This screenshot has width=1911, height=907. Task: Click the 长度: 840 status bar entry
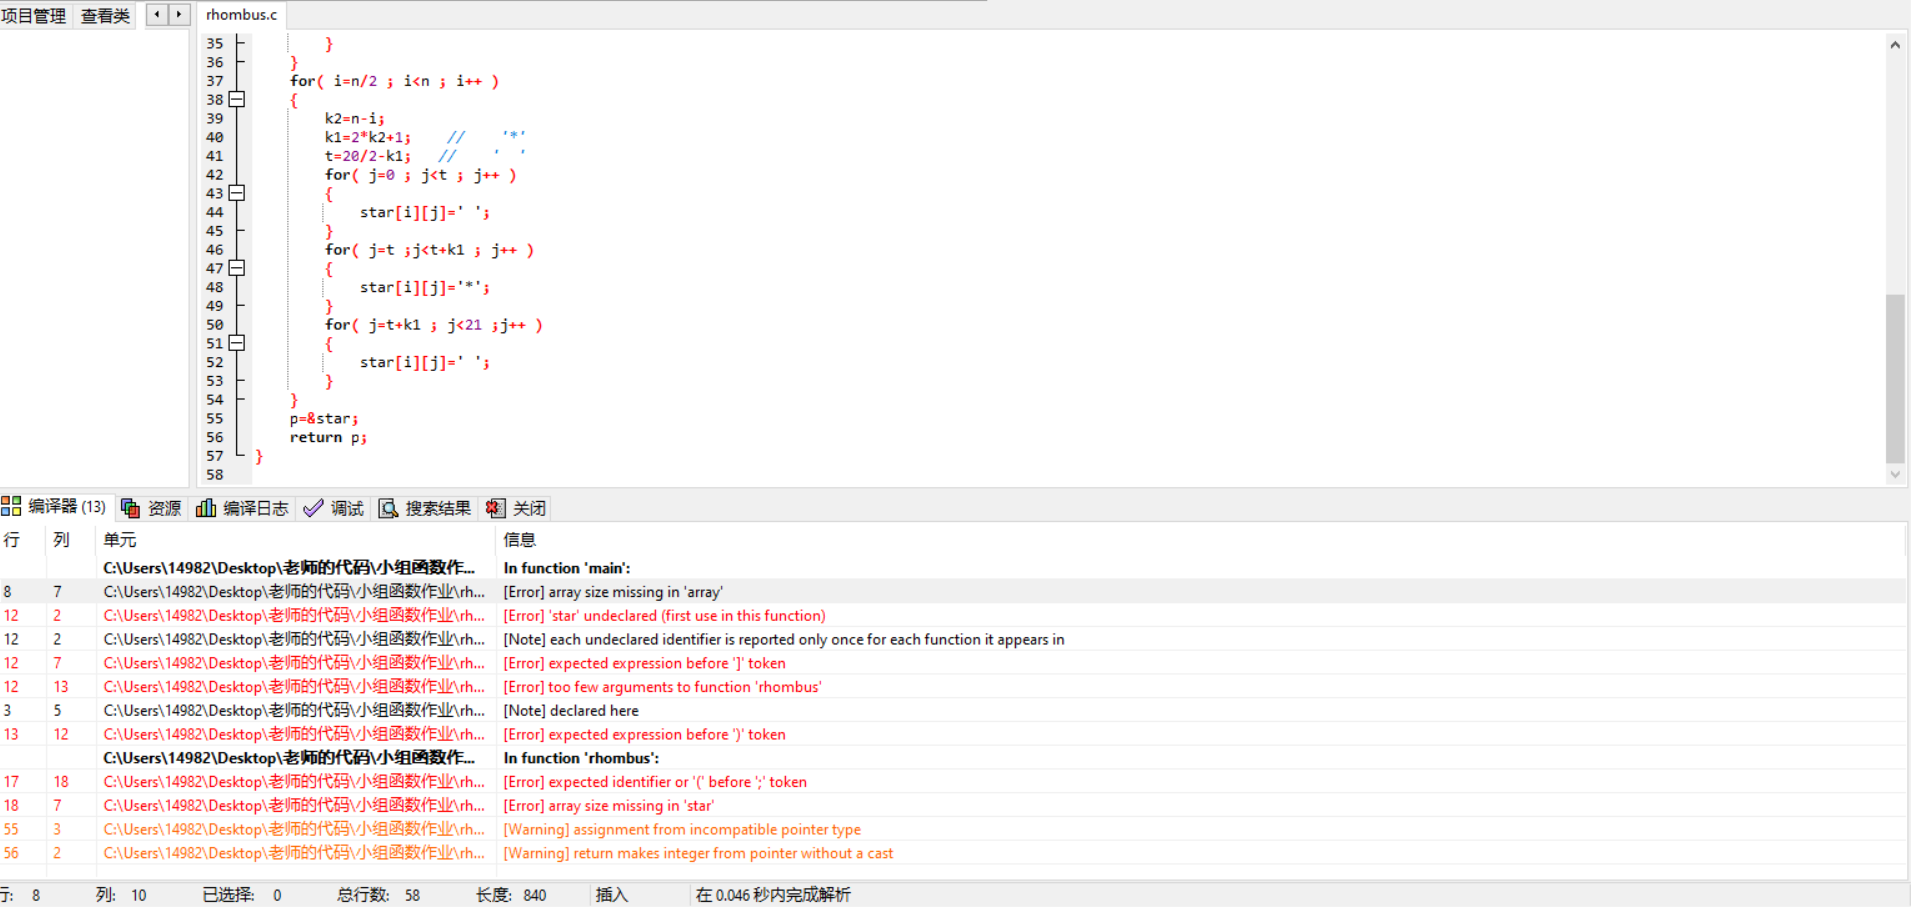click(x=511, y=895)
